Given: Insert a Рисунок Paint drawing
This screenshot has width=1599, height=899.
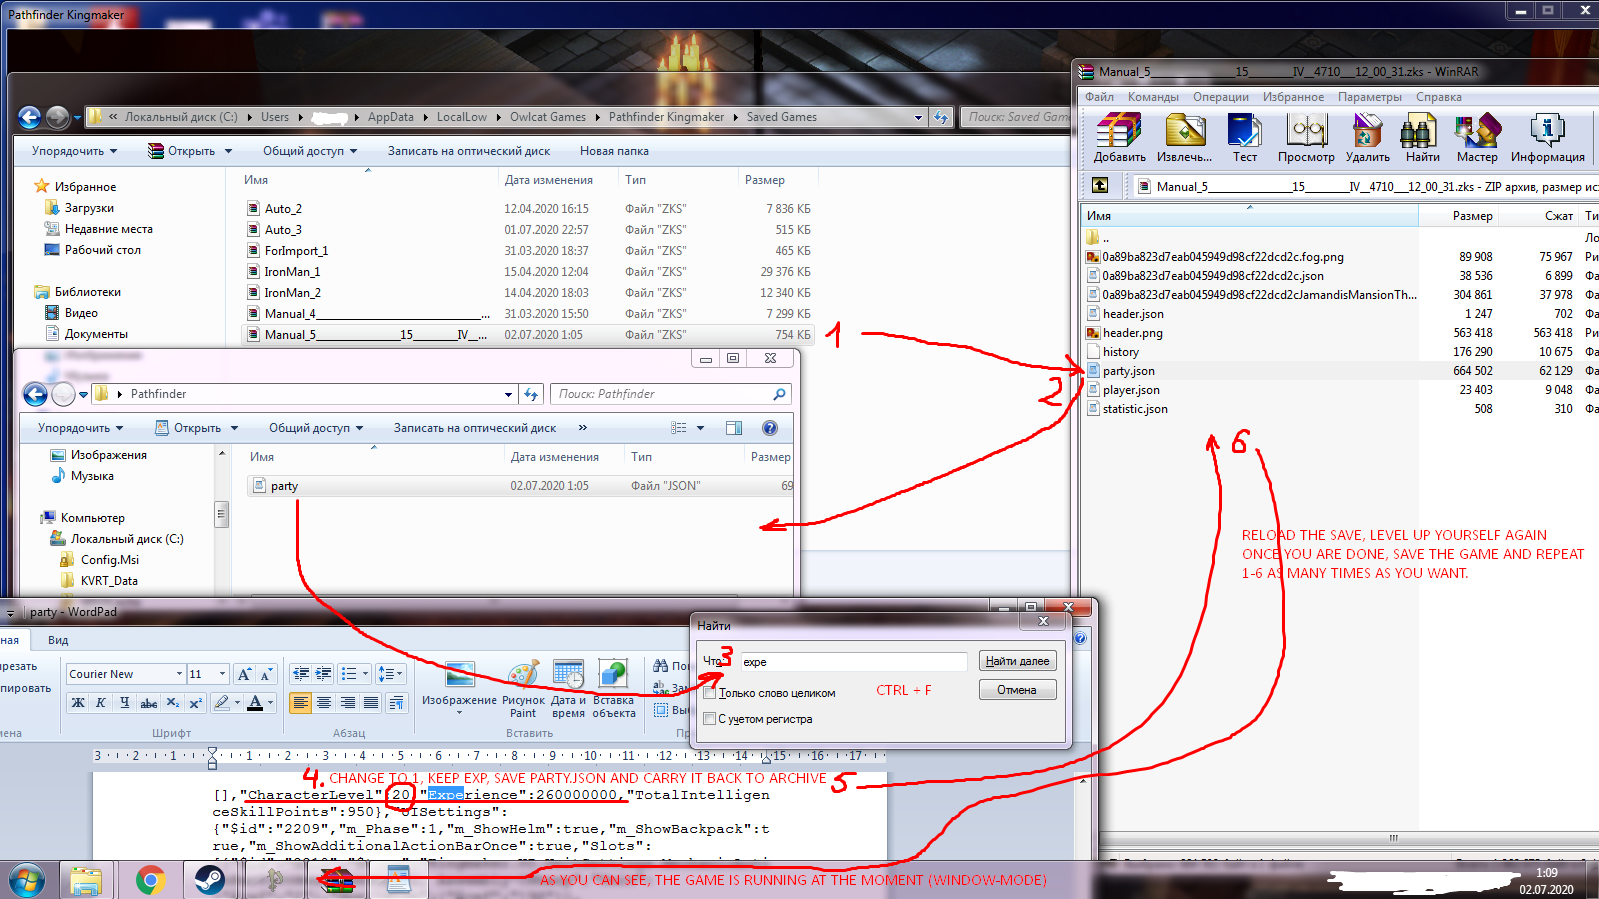Looking at the screenshot, I should (523, 688).
